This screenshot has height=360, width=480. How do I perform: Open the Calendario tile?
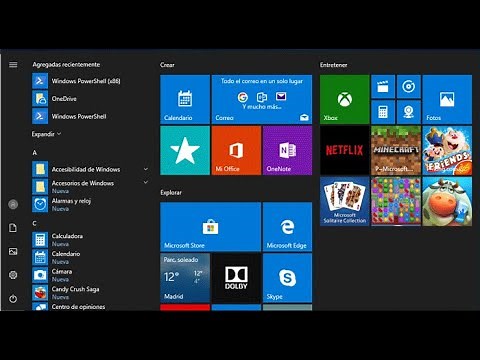click(185, 99)
